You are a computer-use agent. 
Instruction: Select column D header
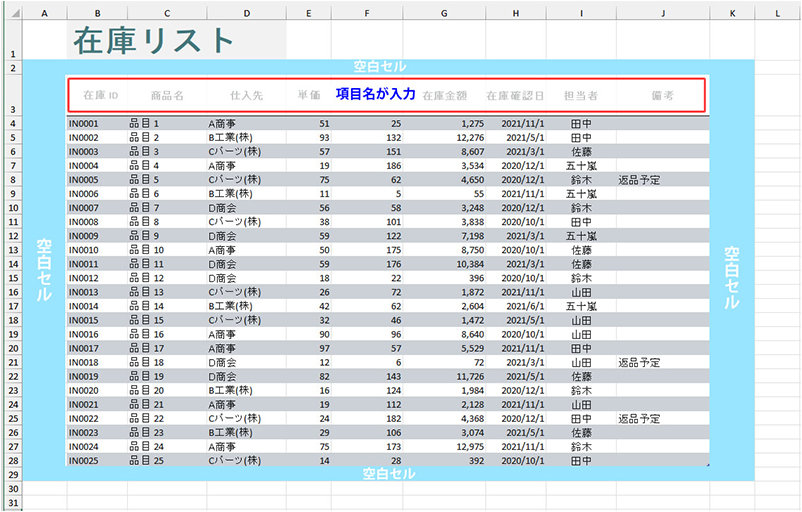click(x=247, y=14)
